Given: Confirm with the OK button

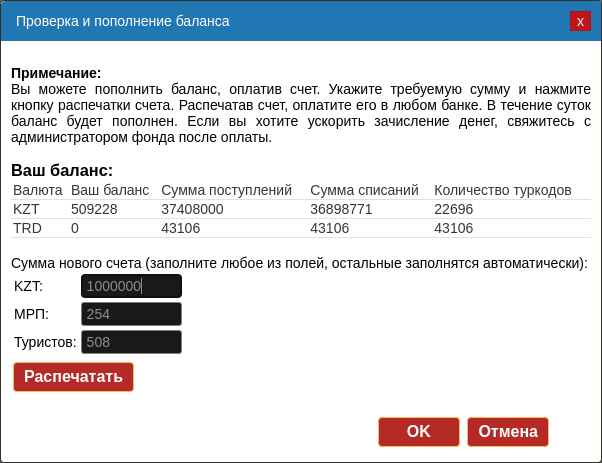Looking at the screenshot, I should [x=418, y=432].
